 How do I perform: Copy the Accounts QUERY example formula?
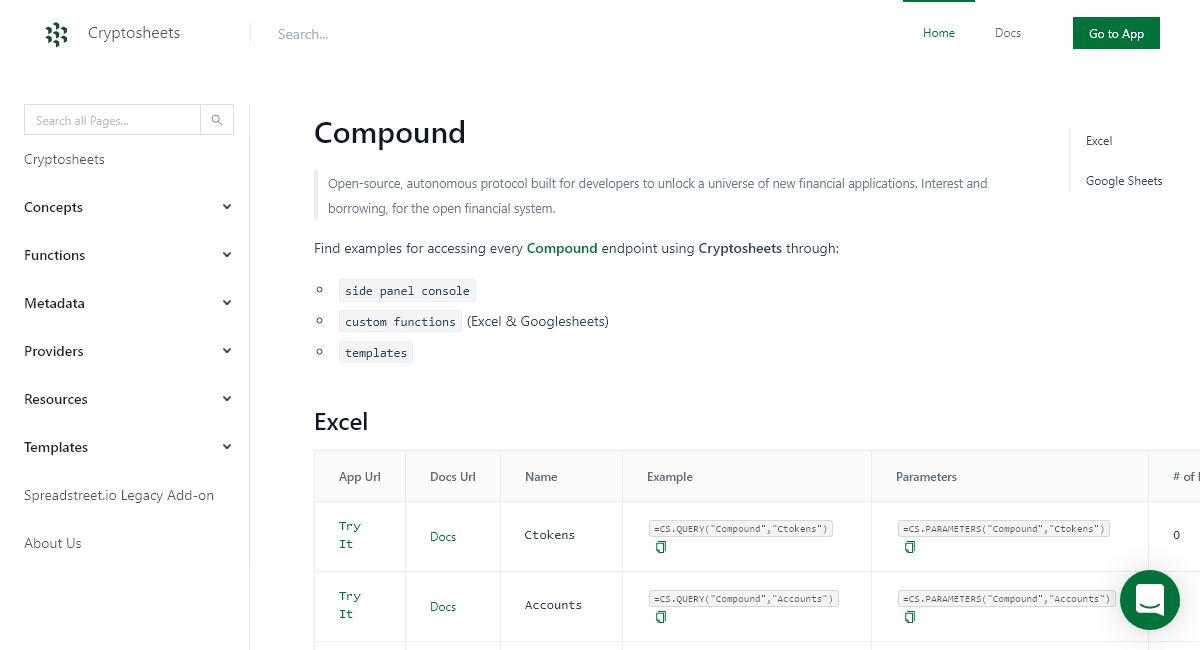(x=661, y=617)
